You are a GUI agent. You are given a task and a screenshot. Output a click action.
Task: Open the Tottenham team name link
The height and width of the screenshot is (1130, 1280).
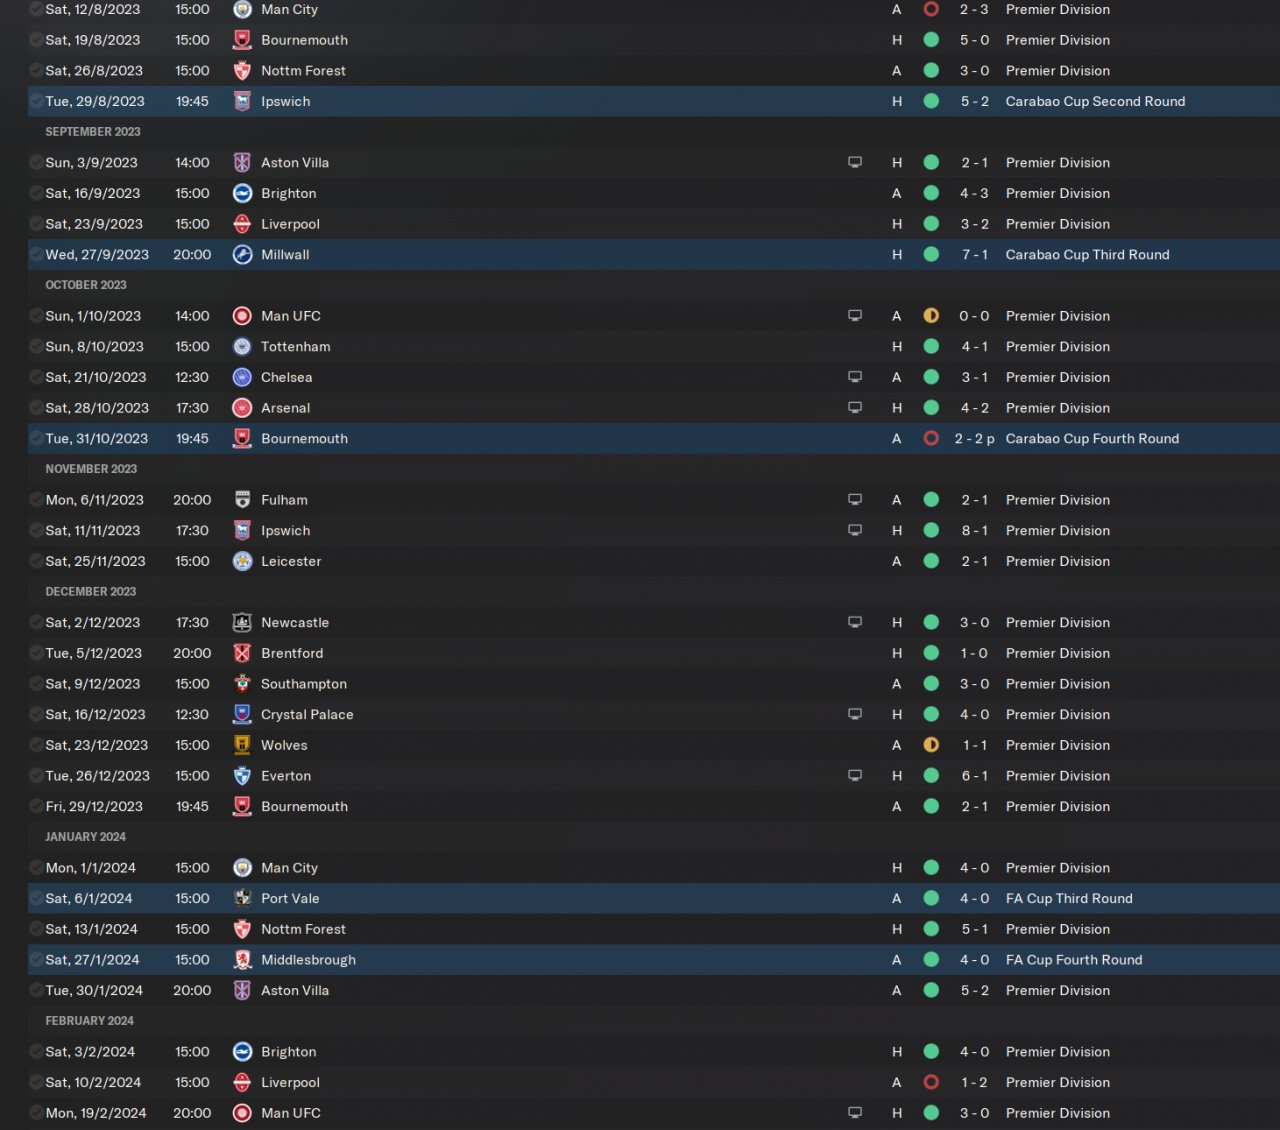pos(295,347)
